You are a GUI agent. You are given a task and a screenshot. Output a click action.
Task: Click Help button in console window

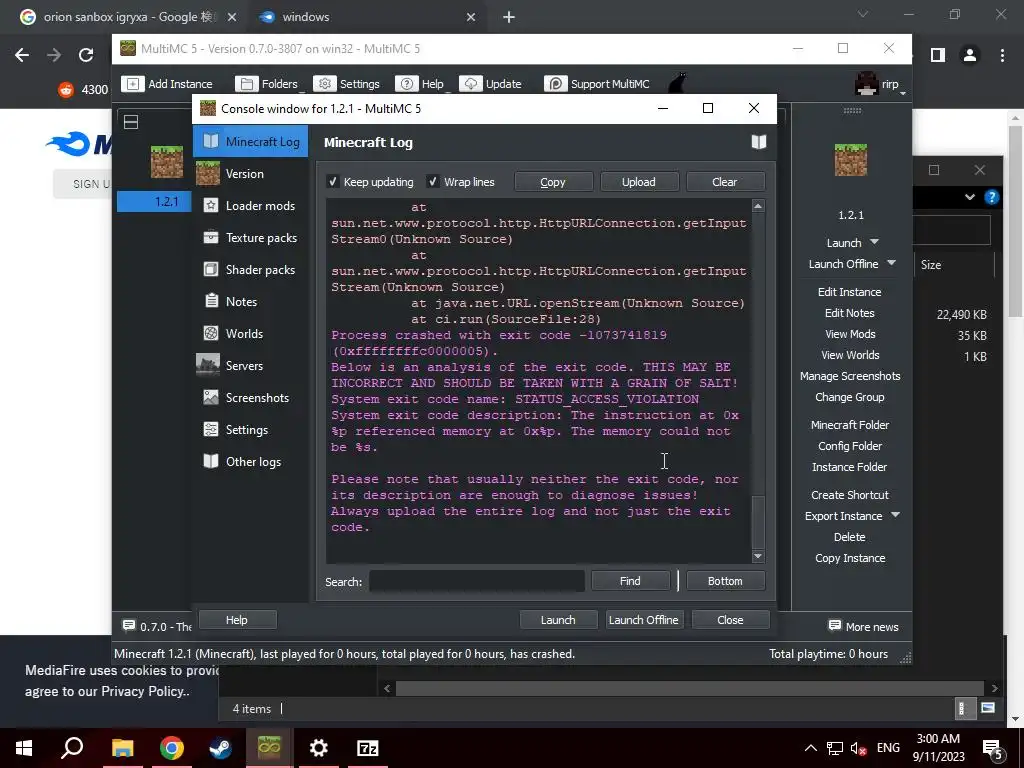[237, 619]
